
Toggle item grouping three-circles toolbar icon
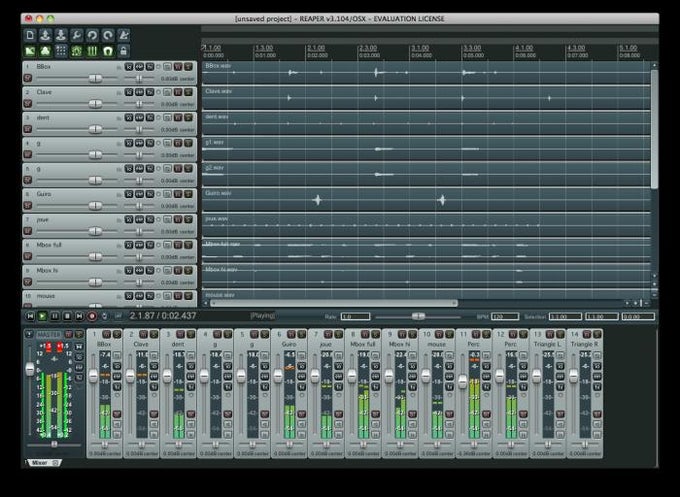click(x=46, y=51)
